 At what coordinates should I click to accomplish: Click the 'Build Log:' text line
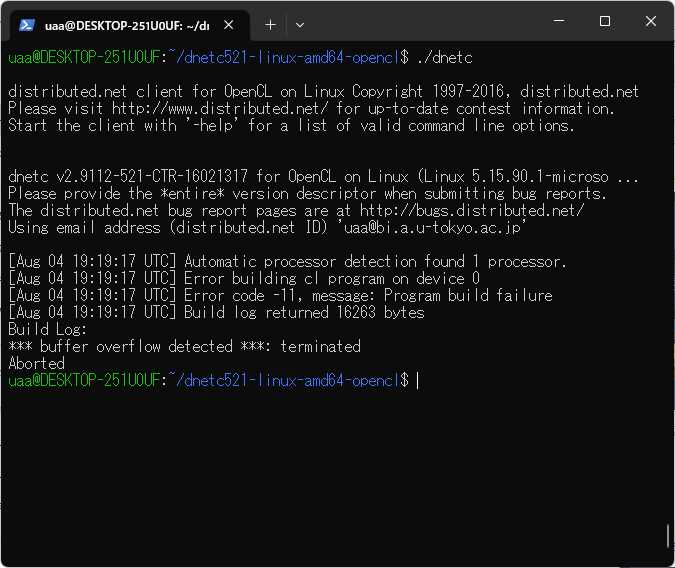click(x=48, y=330)
